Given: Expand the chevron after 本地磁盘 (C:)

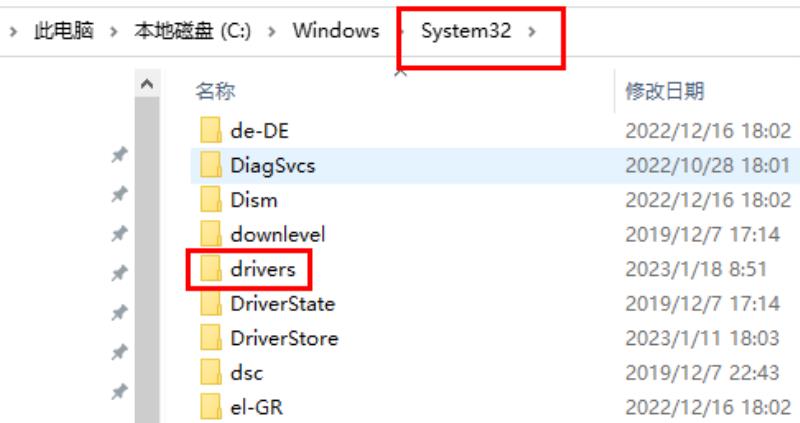Looking at the screenshot, I should [272, 32].
